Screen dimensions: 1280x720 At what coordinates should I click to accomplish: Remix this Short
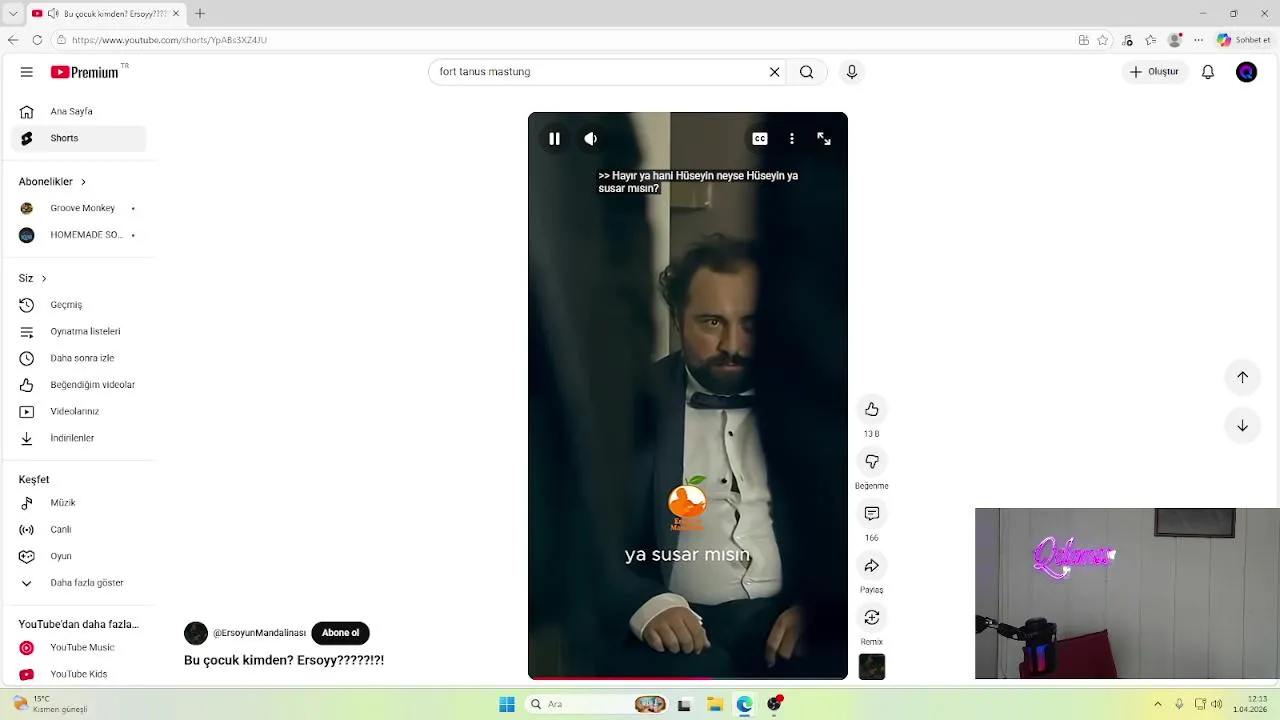(872, 617)
